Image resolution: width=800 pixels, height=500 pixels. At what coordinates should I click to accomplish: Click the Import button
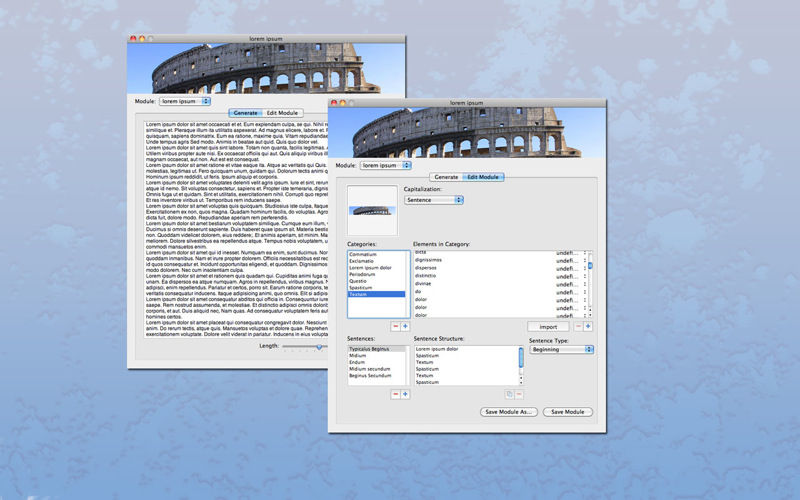tap(548, 327)
